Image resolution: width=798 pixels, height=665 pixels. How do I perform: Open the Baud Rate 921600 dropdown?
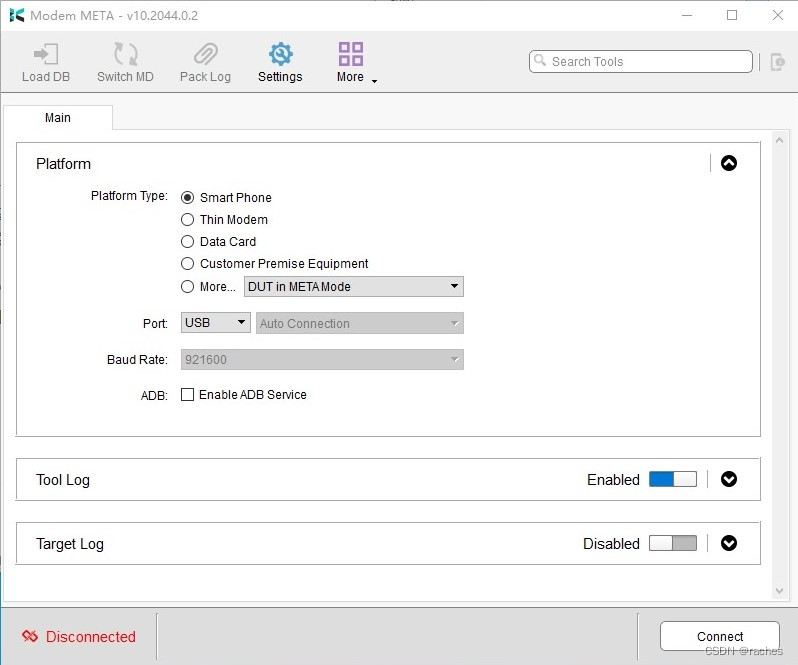(322, 359)
